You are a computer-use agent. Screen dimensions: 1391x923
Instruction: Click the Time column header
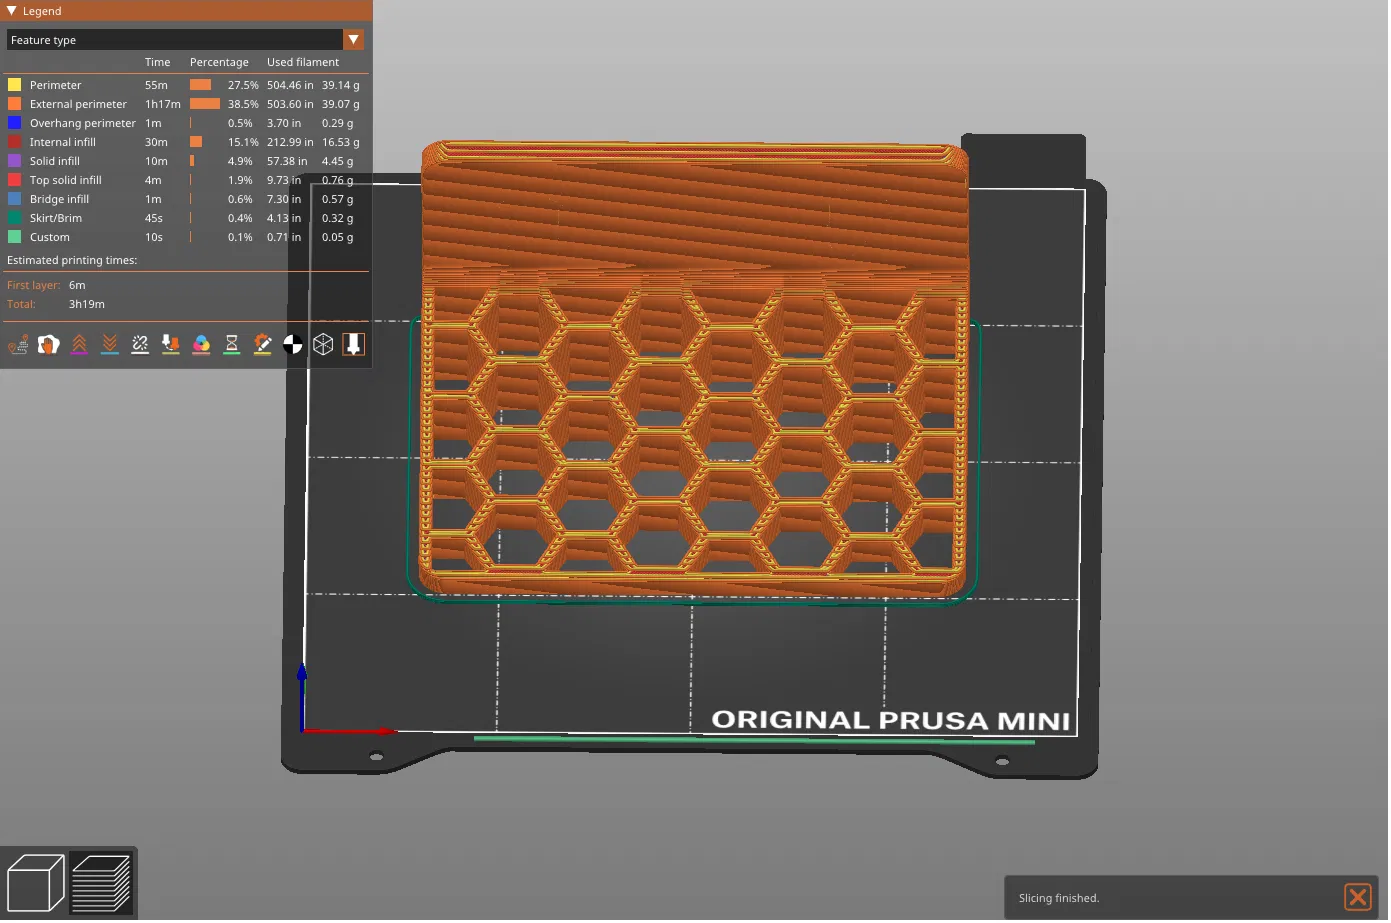point(158,62)
